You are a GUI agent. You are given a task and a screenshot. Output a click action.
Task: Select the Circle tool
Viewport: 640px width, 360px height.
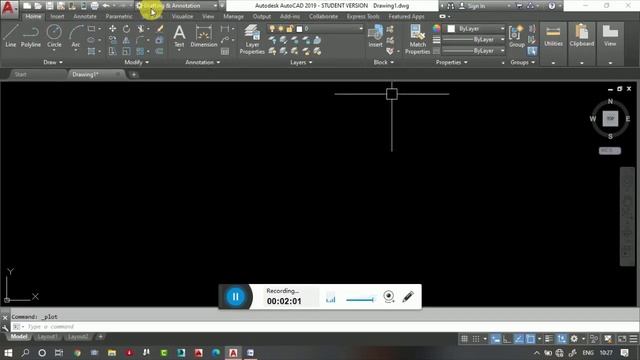54,36
